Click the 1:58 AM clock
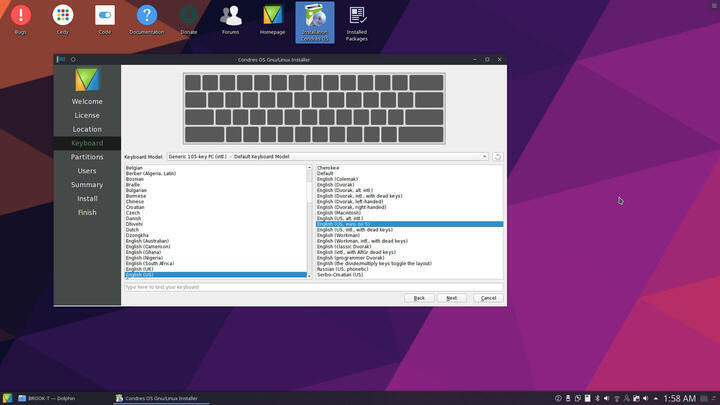 [x=679, y=398]
